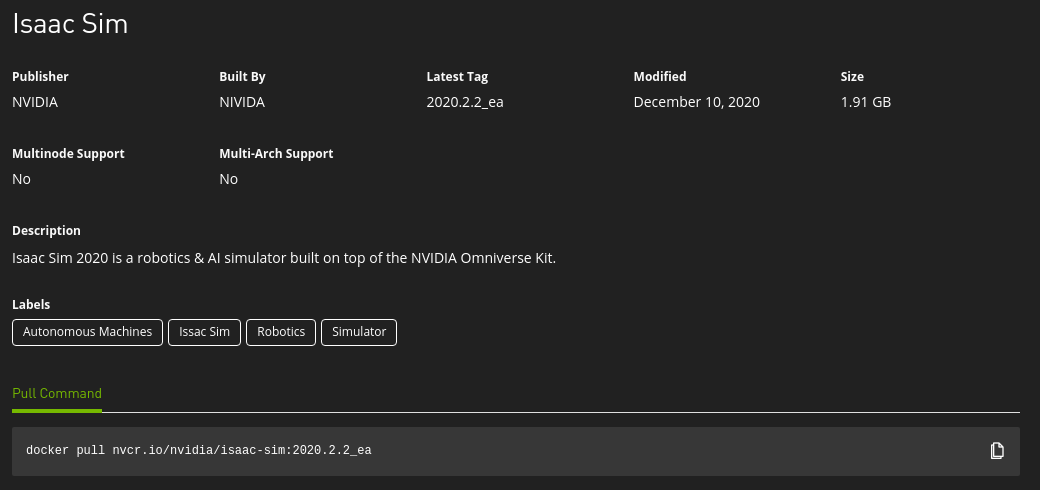Click the No value under Multi-Arch Support
This screenshot has height=490, width=1040.
(229, 179)
